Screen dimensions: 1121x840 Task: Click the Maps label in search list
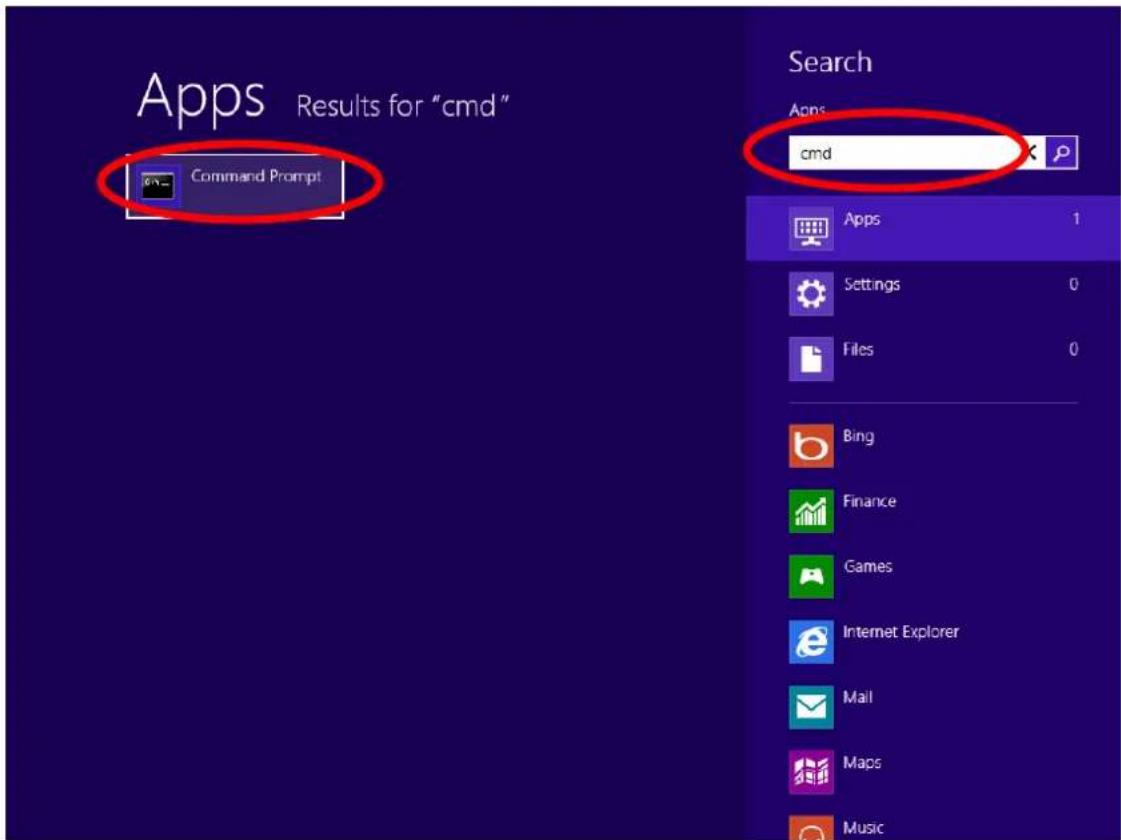click(861, 763)
